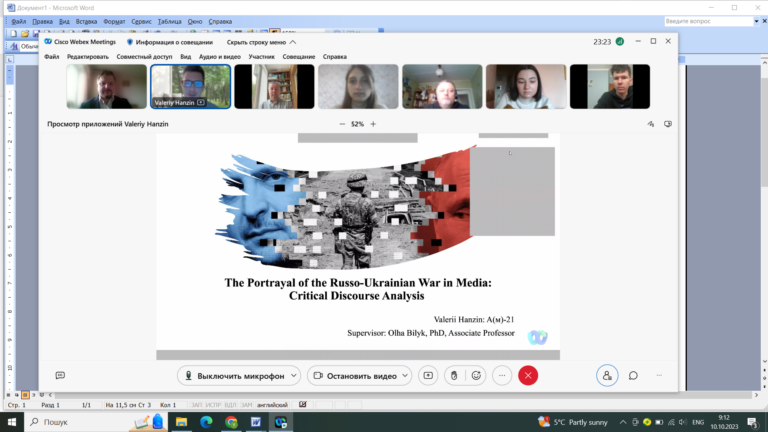Viewport: 768px width, 432px height.
Task: Zoom in shared view with plus
Action: pyautogui.click(x=373, y=124)
